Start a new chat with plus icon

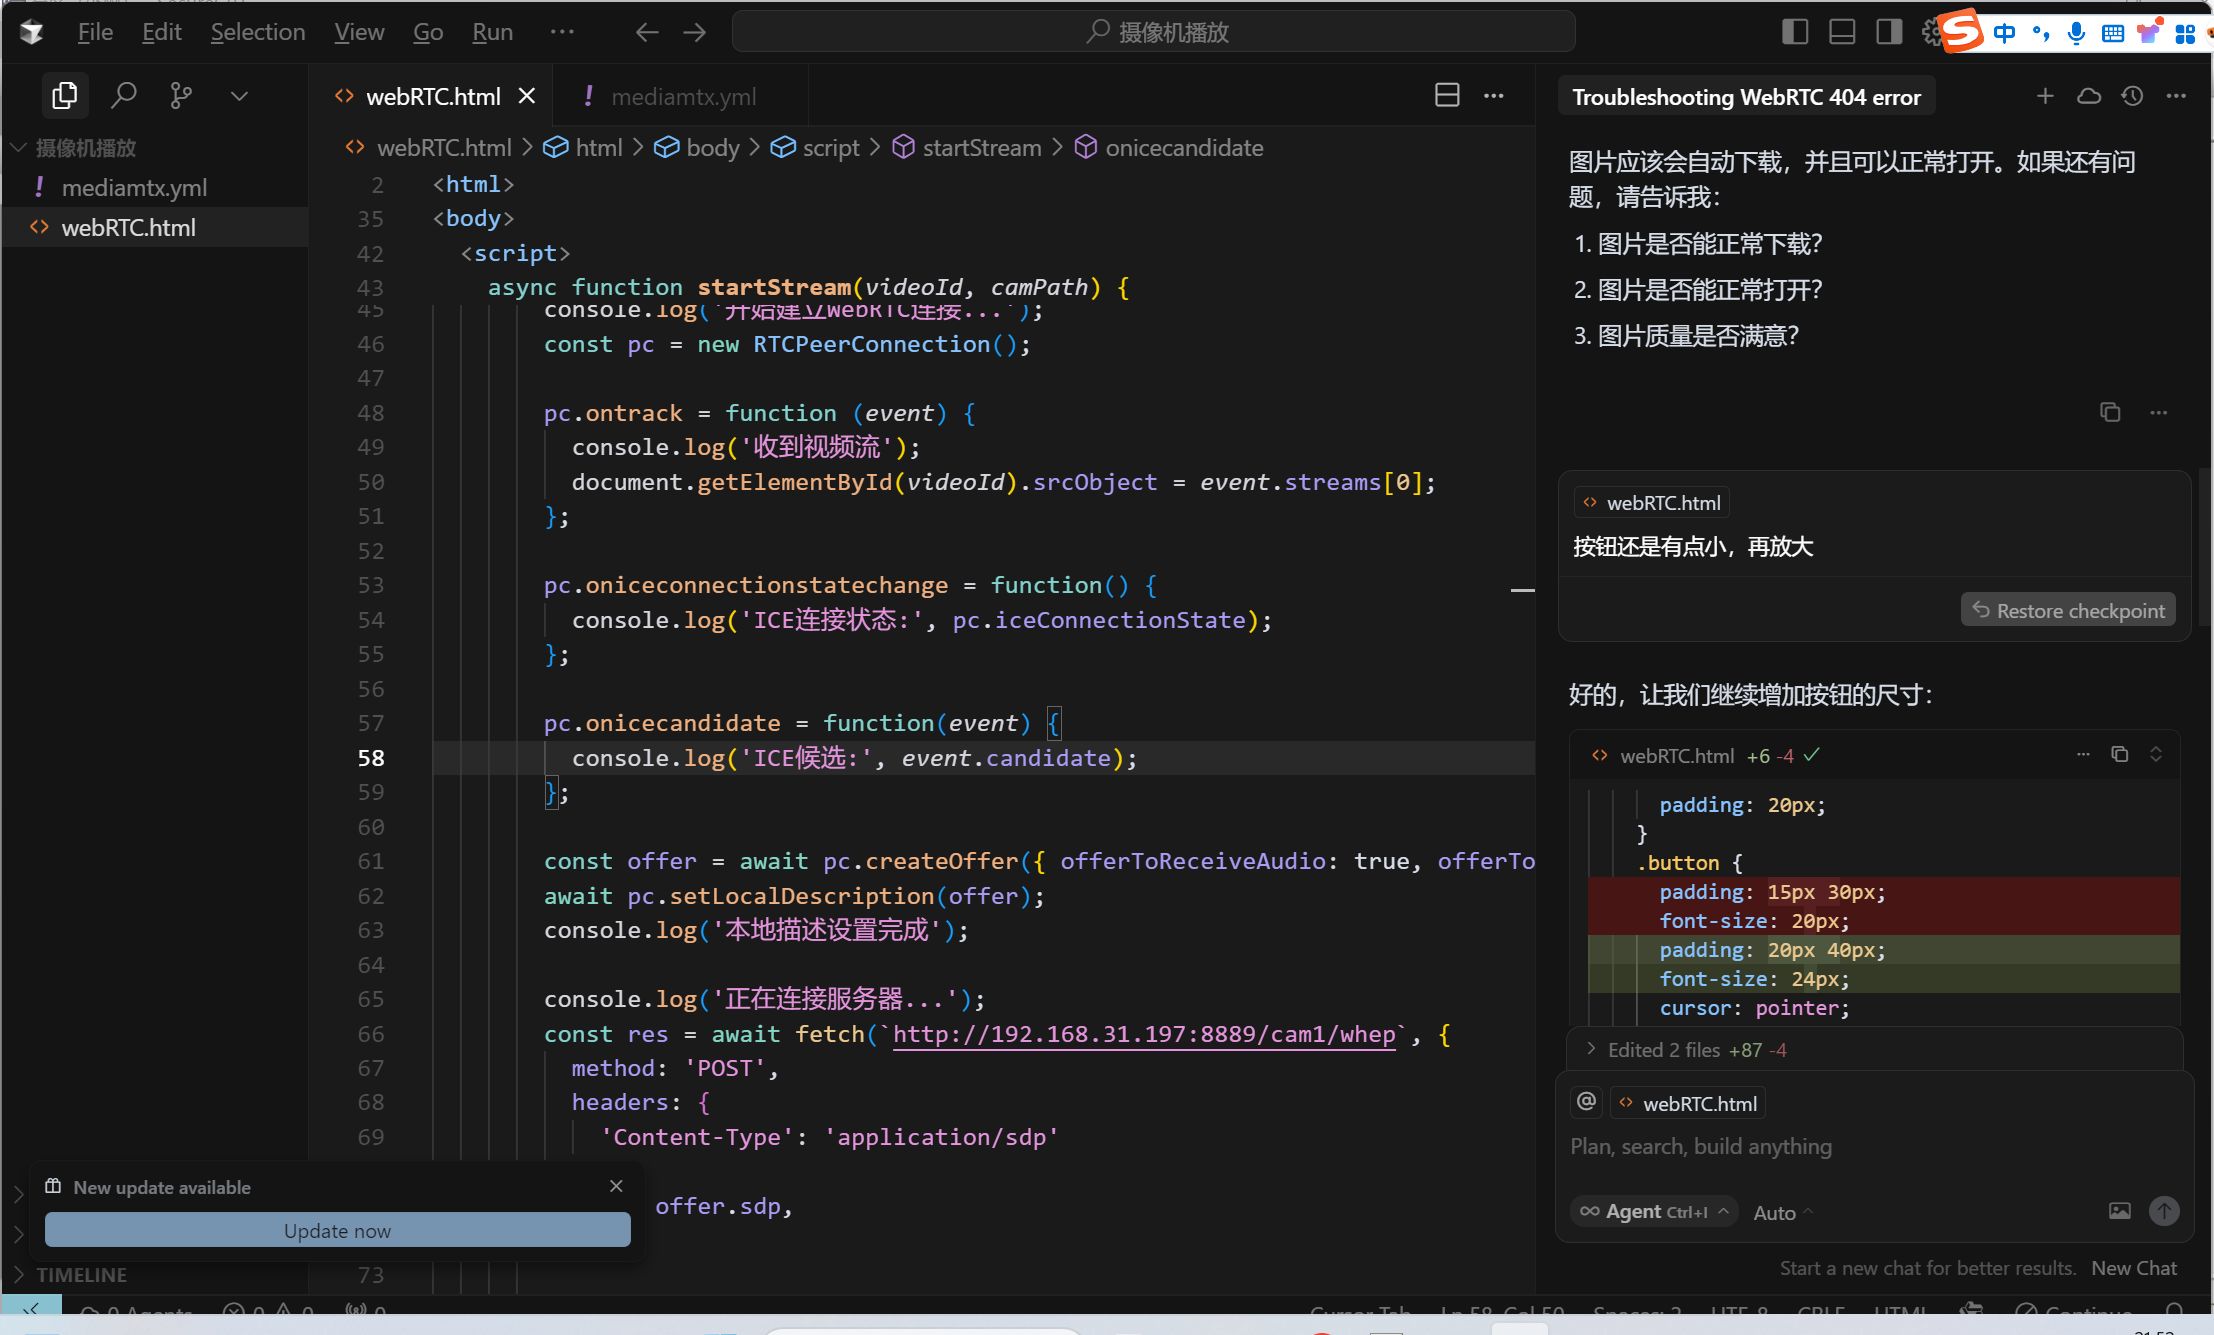[x=2045, y=96]
